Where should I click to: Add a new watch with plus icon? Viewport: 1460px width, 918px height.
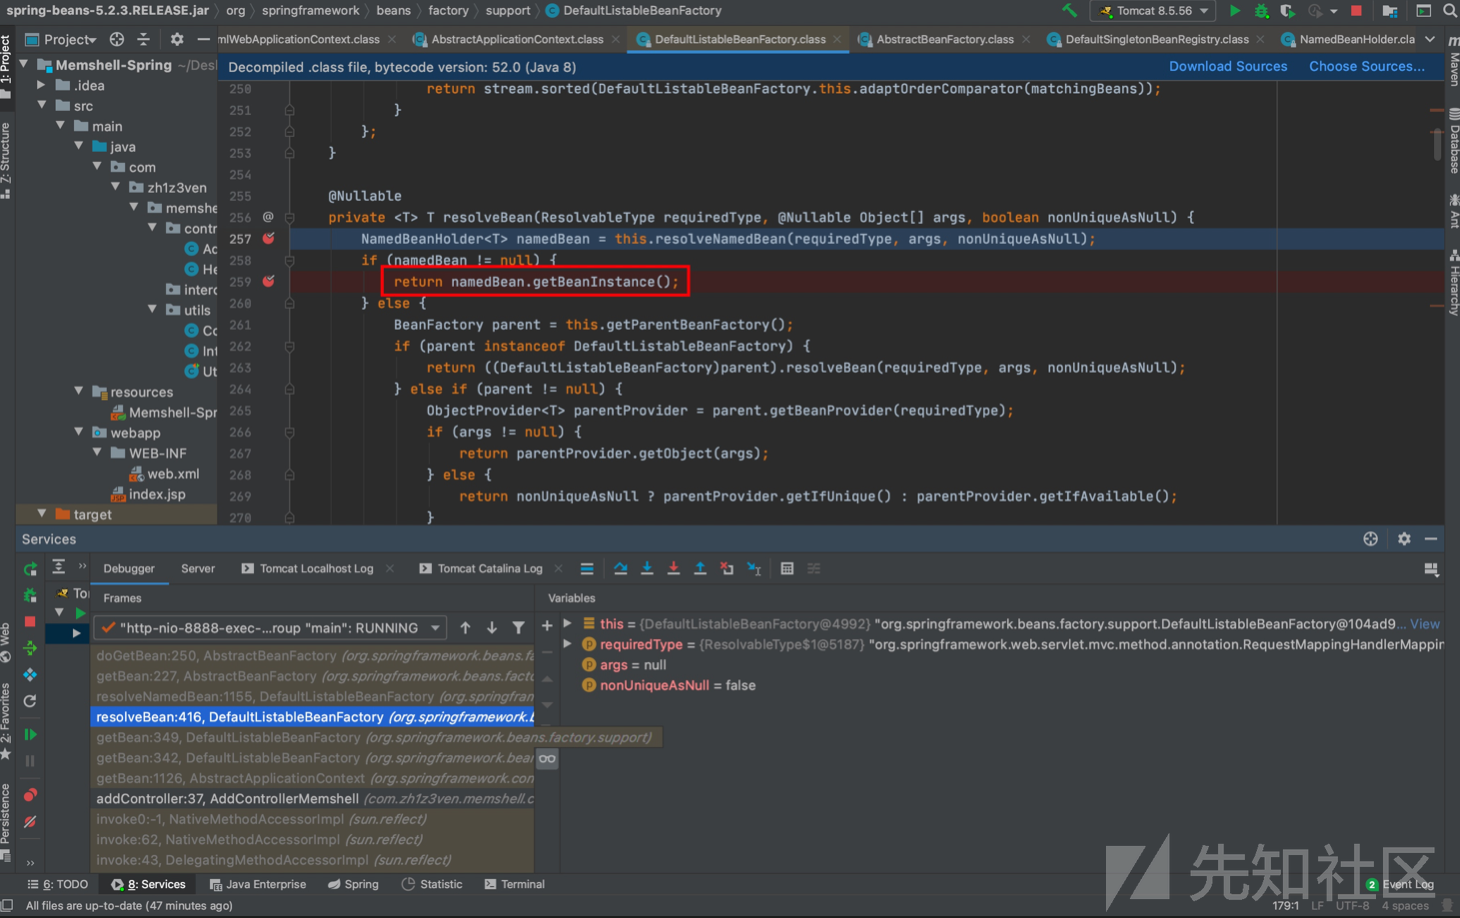547,626
